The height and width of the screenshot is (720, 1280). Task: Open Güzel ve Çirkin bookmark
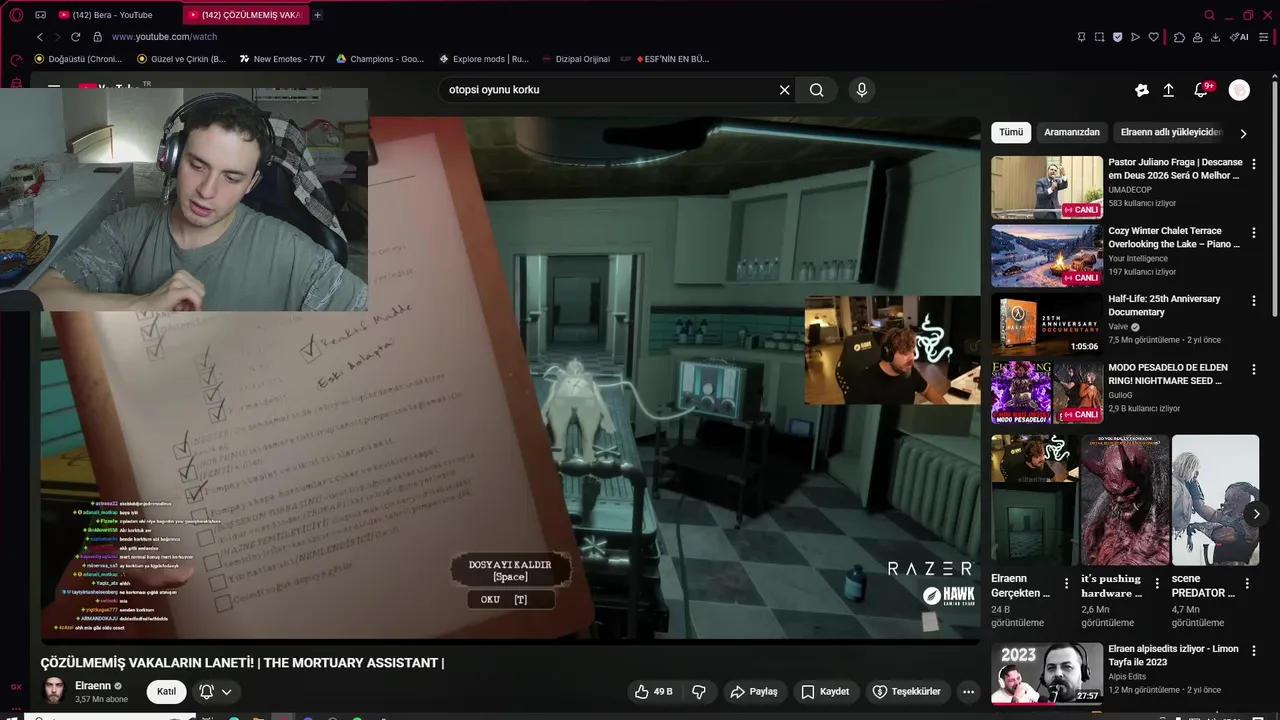181,59
